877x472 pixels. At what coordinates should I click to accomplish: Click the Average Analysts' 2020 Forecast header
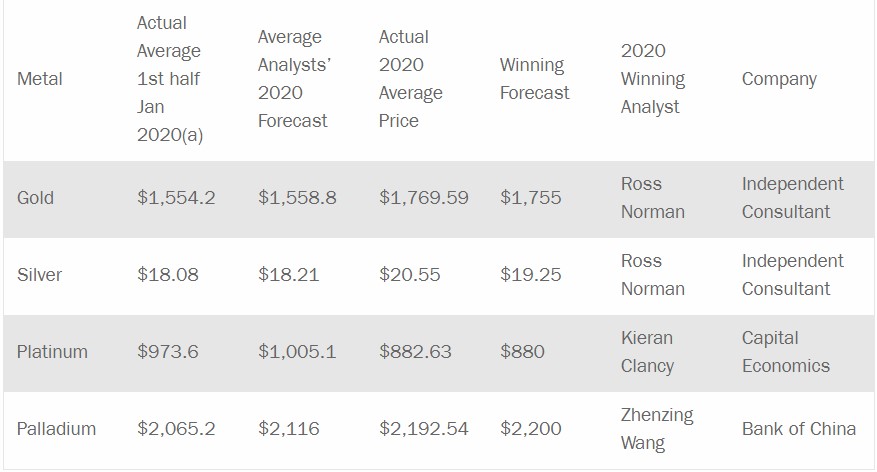click(293, 79)
